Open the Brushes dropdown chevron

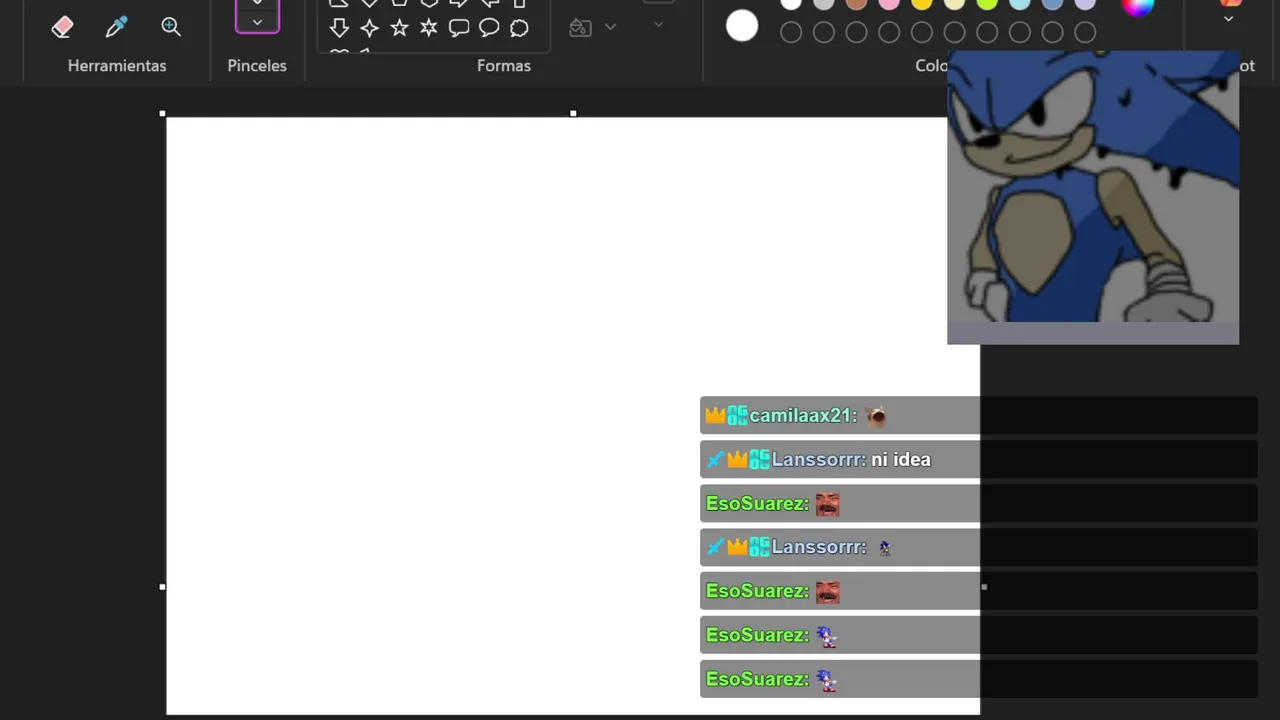coord(257,22)
